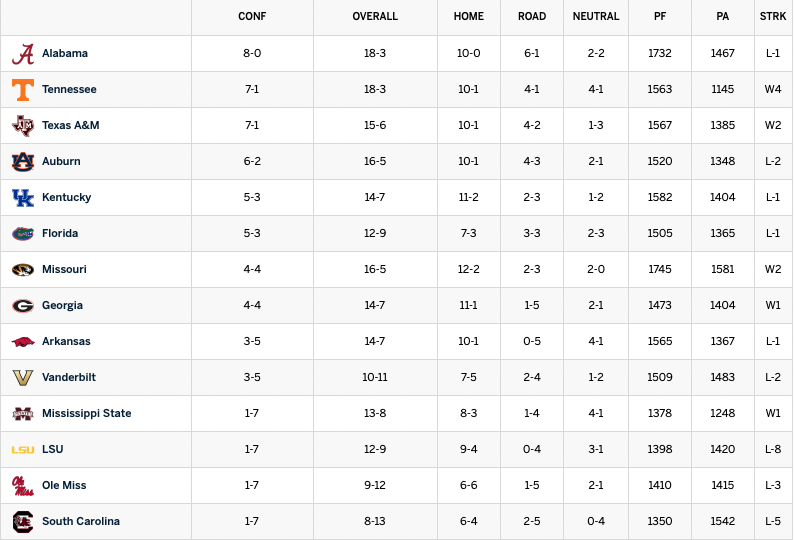Open the Ole Miss team link
794x540 pixels.
click(64, 485)
